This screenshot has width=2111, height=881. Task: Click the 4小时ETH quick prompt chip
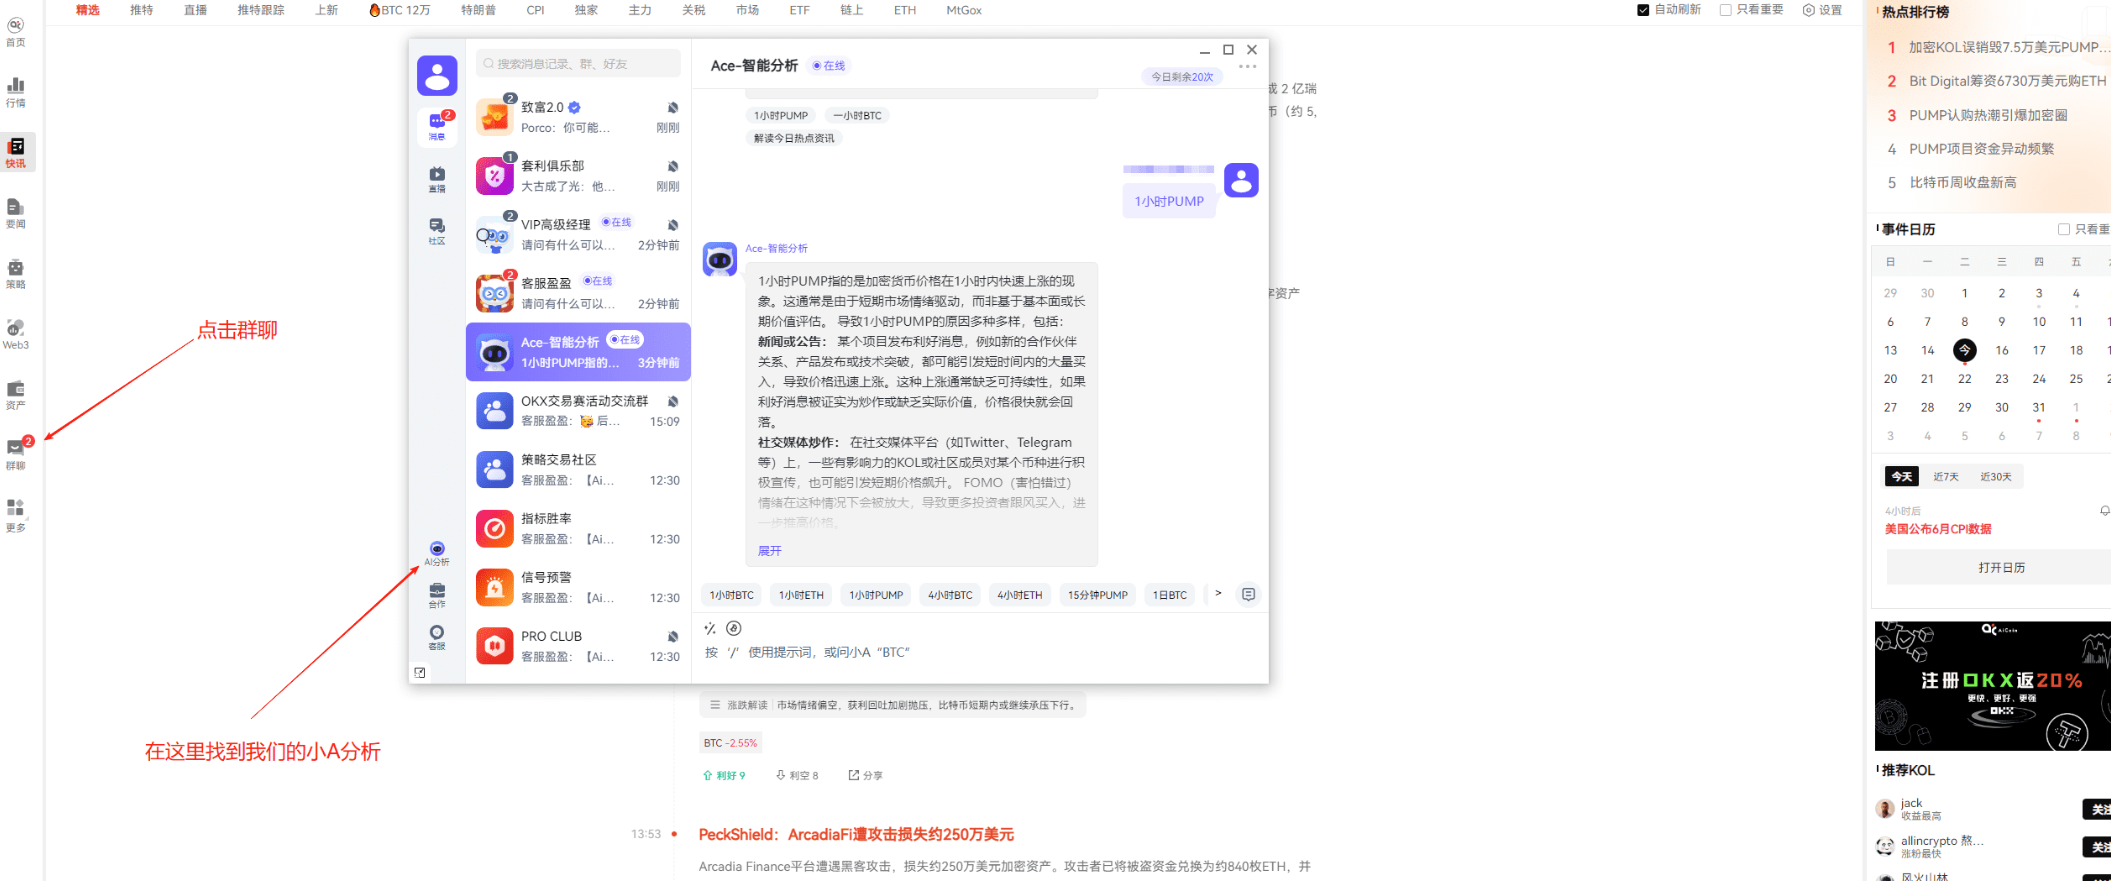pos(1019,595)
